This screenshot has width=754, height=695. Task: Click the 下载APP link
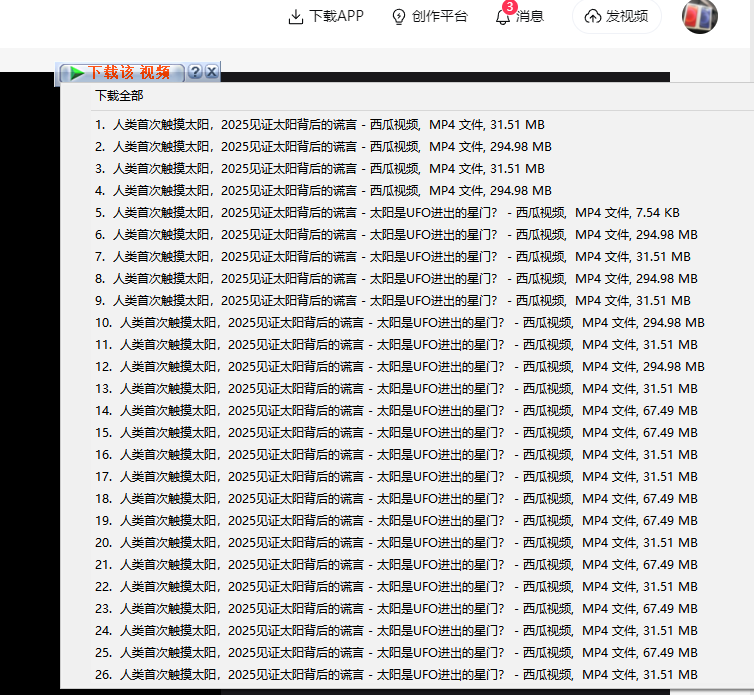click(337, 16)
